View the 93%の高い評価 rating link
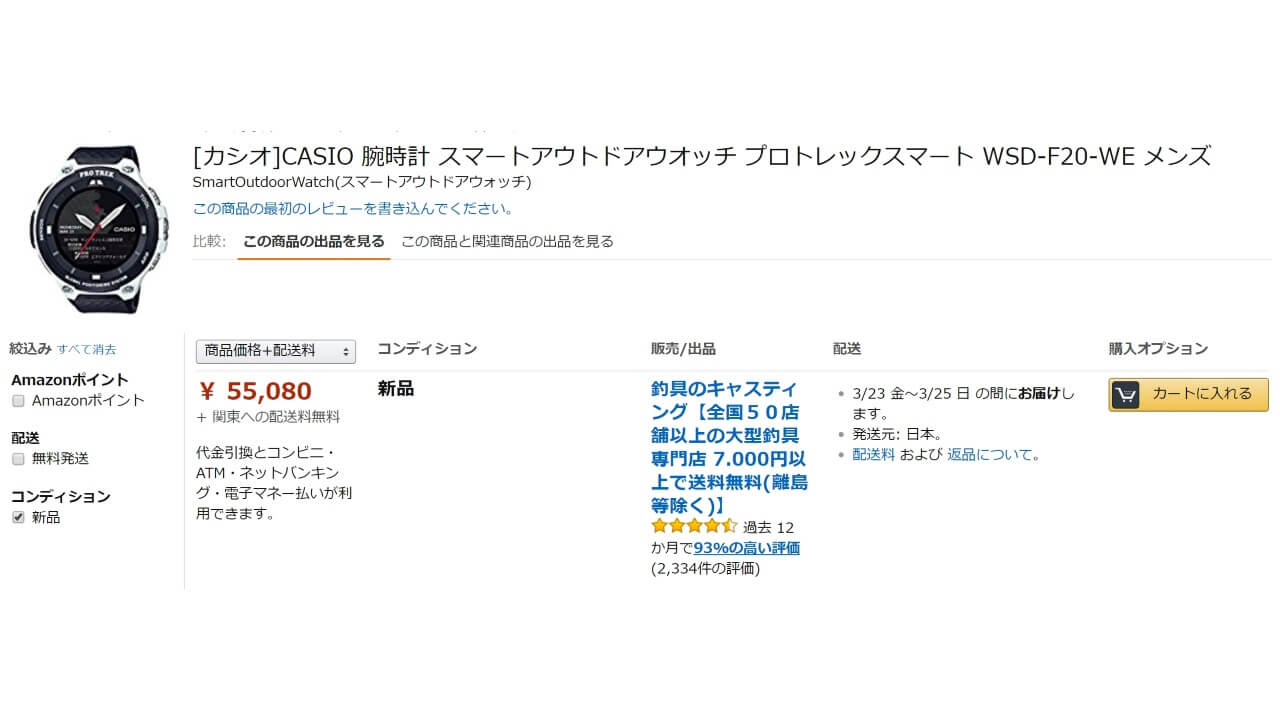This screenshot has height=720, width=1280. 746,548
